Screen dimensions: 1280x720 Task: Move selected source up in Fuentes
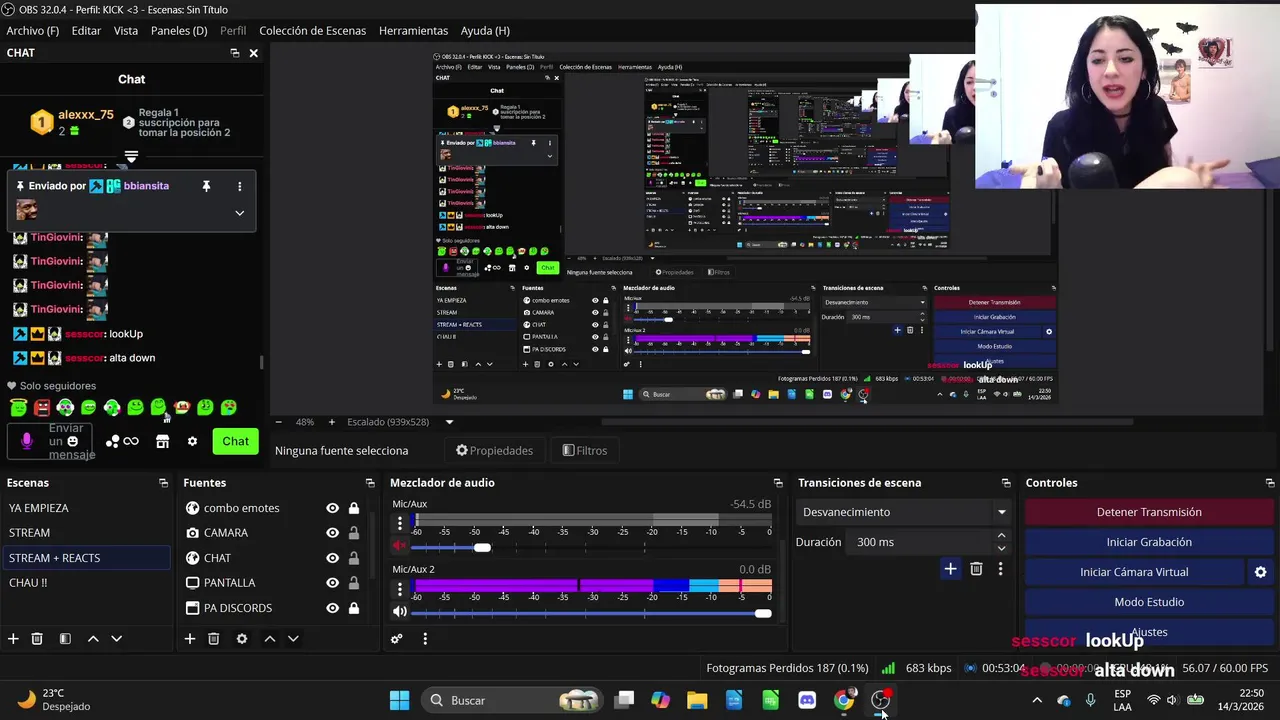[269, 638]
